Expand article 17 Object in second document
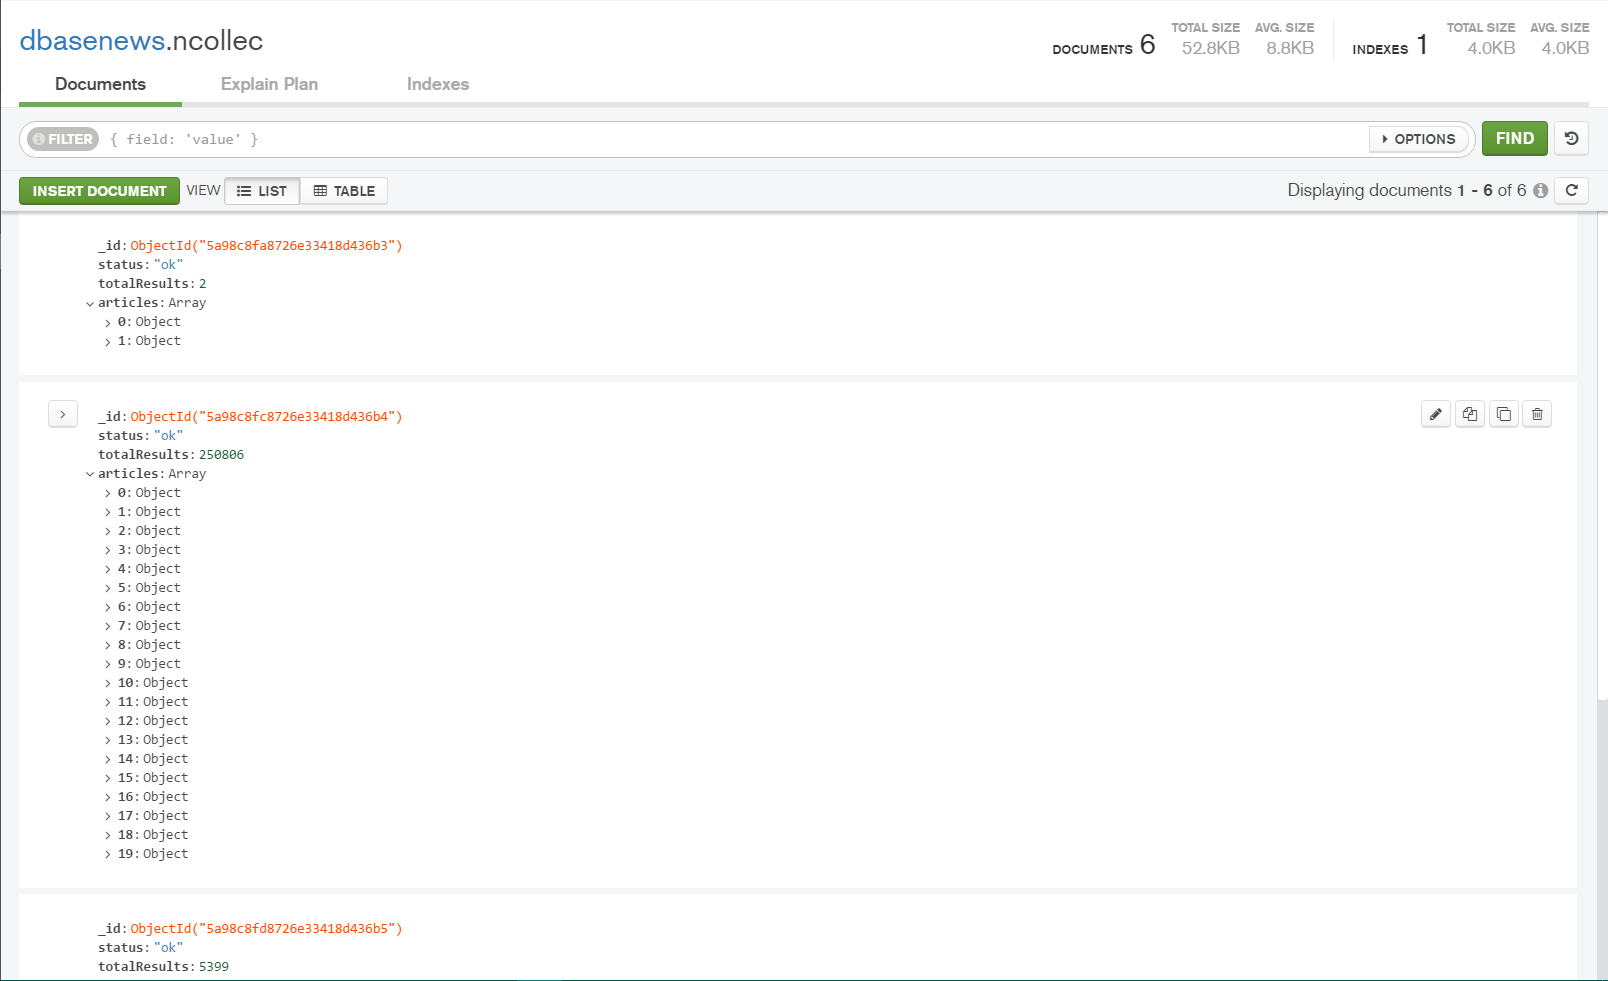Screen dimensions: 1608x981 (108, 817)
